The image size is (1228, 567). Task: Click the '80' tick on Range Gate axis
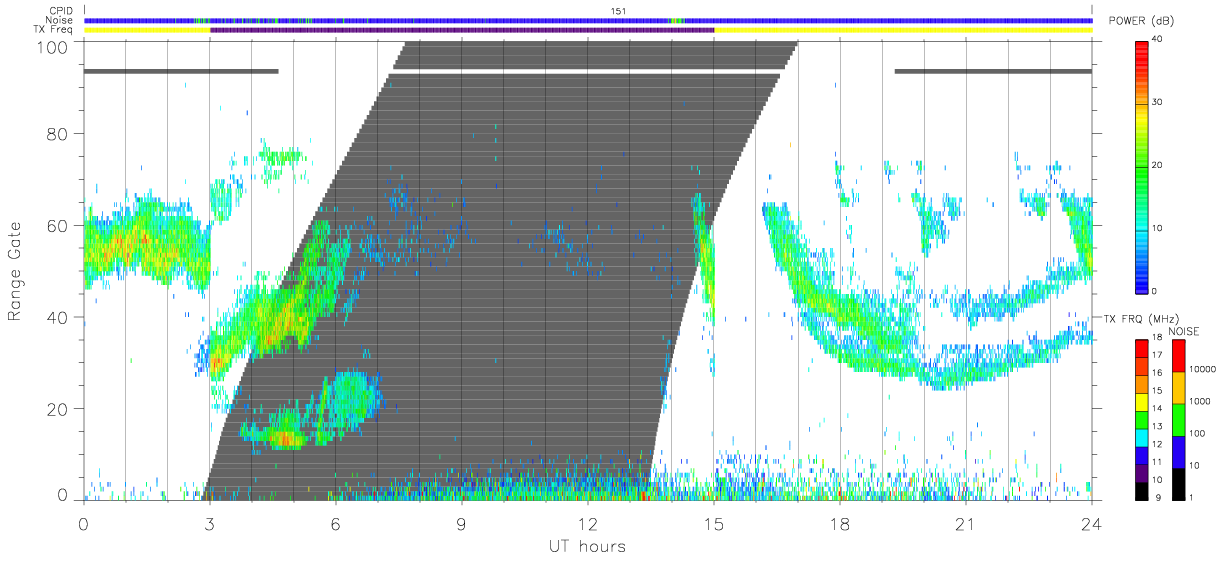58,134
